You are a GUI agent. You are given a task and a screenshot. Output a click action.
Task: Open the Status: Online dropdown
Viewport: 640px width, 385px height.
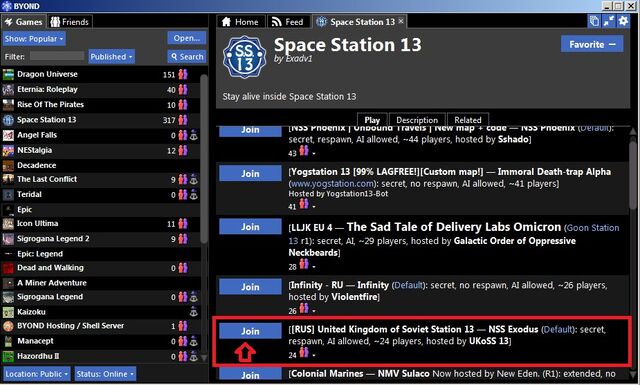pyautogui.click(x=105, y=374)
